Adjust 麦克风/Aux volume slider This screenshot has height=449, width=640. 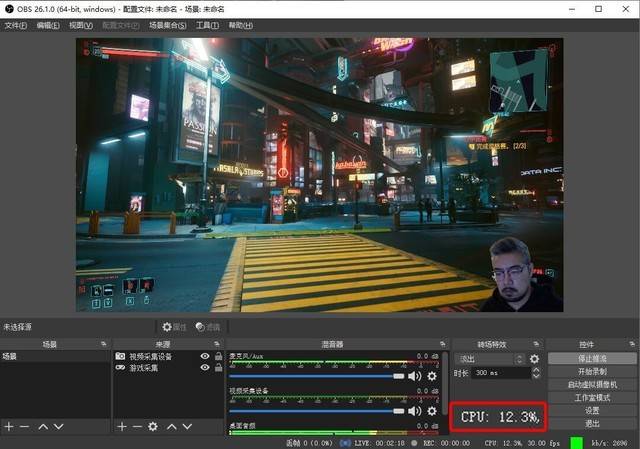tap(317, 376)
